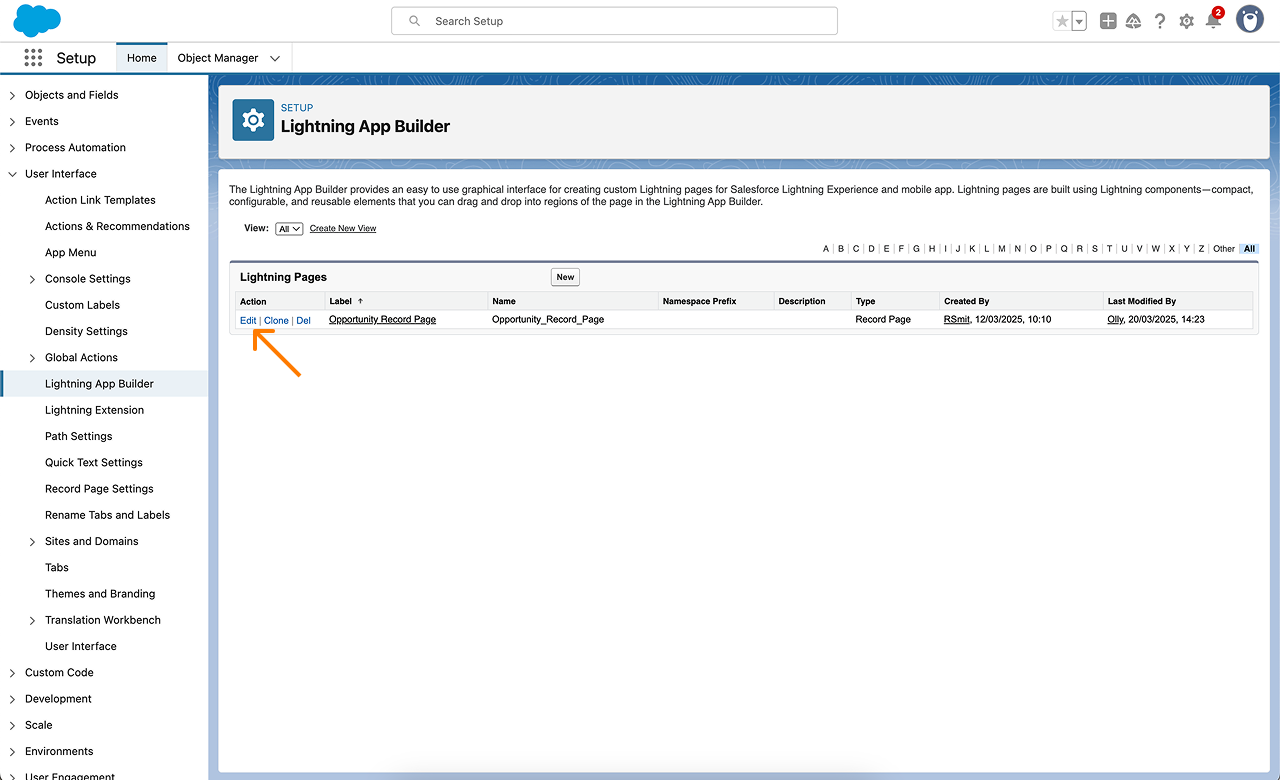The height and width of the screenshot is (781, 1280).
Task: Delete the Opportunity Record Page via Del
Action: tap(303, 321)
